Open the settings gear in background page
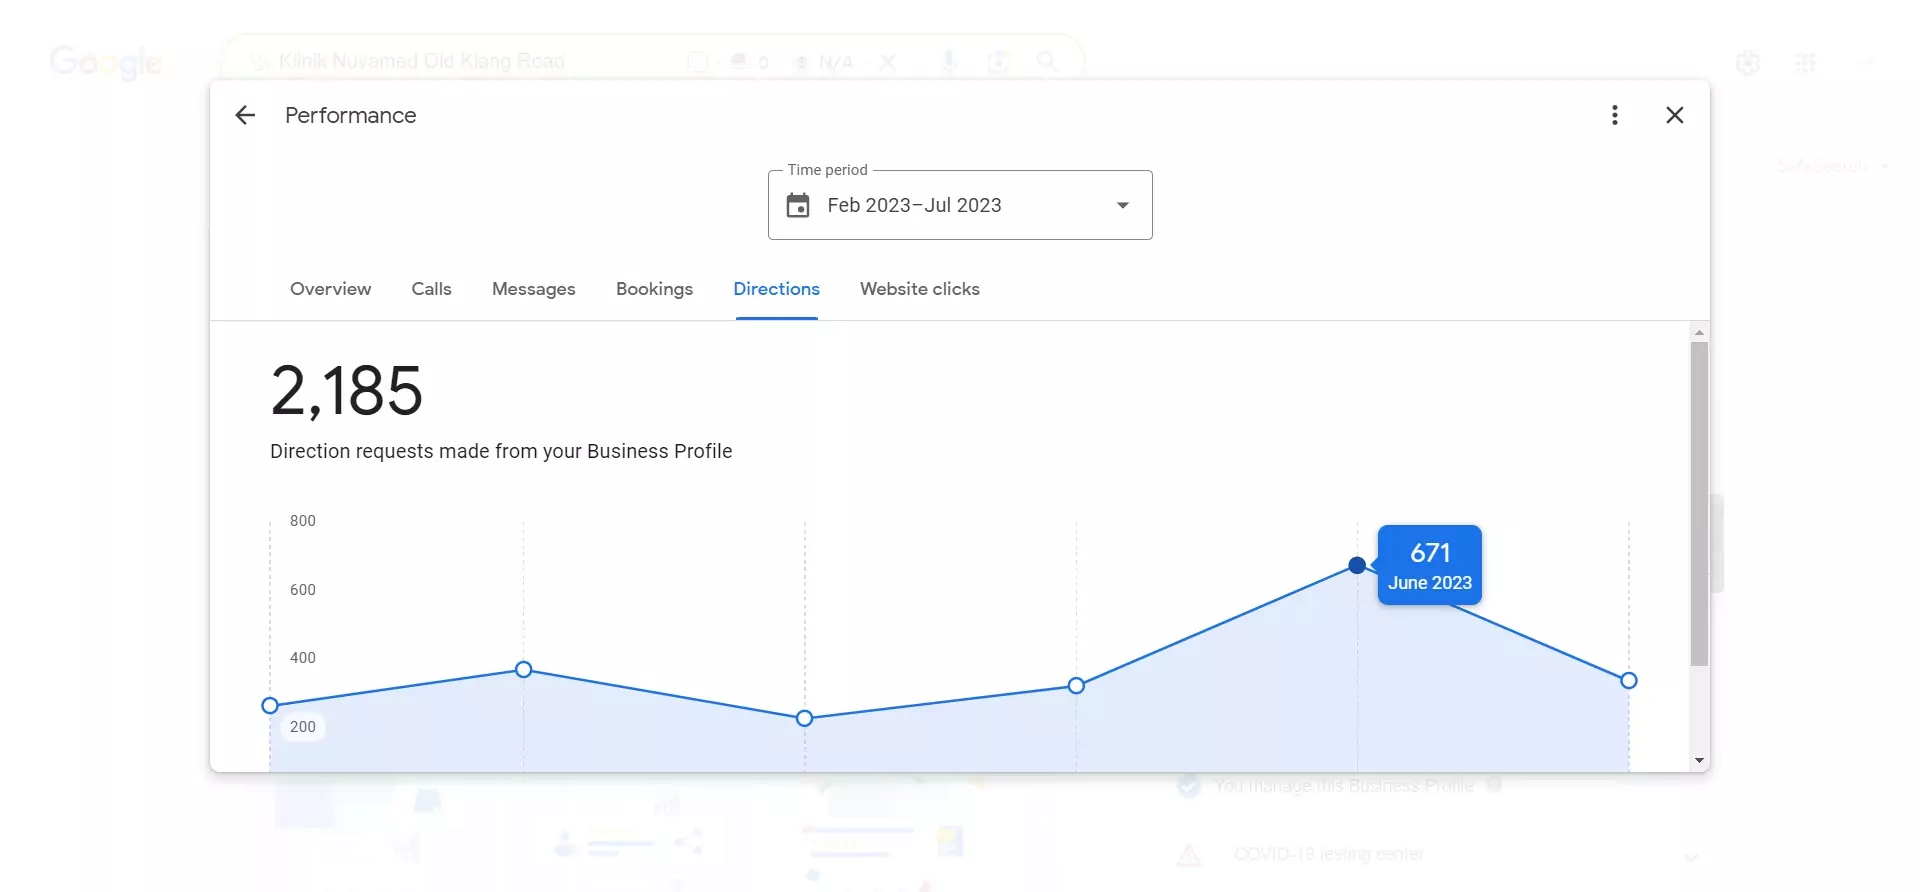The height and width of the screenshot is (892, 1920). [1748, 63]
